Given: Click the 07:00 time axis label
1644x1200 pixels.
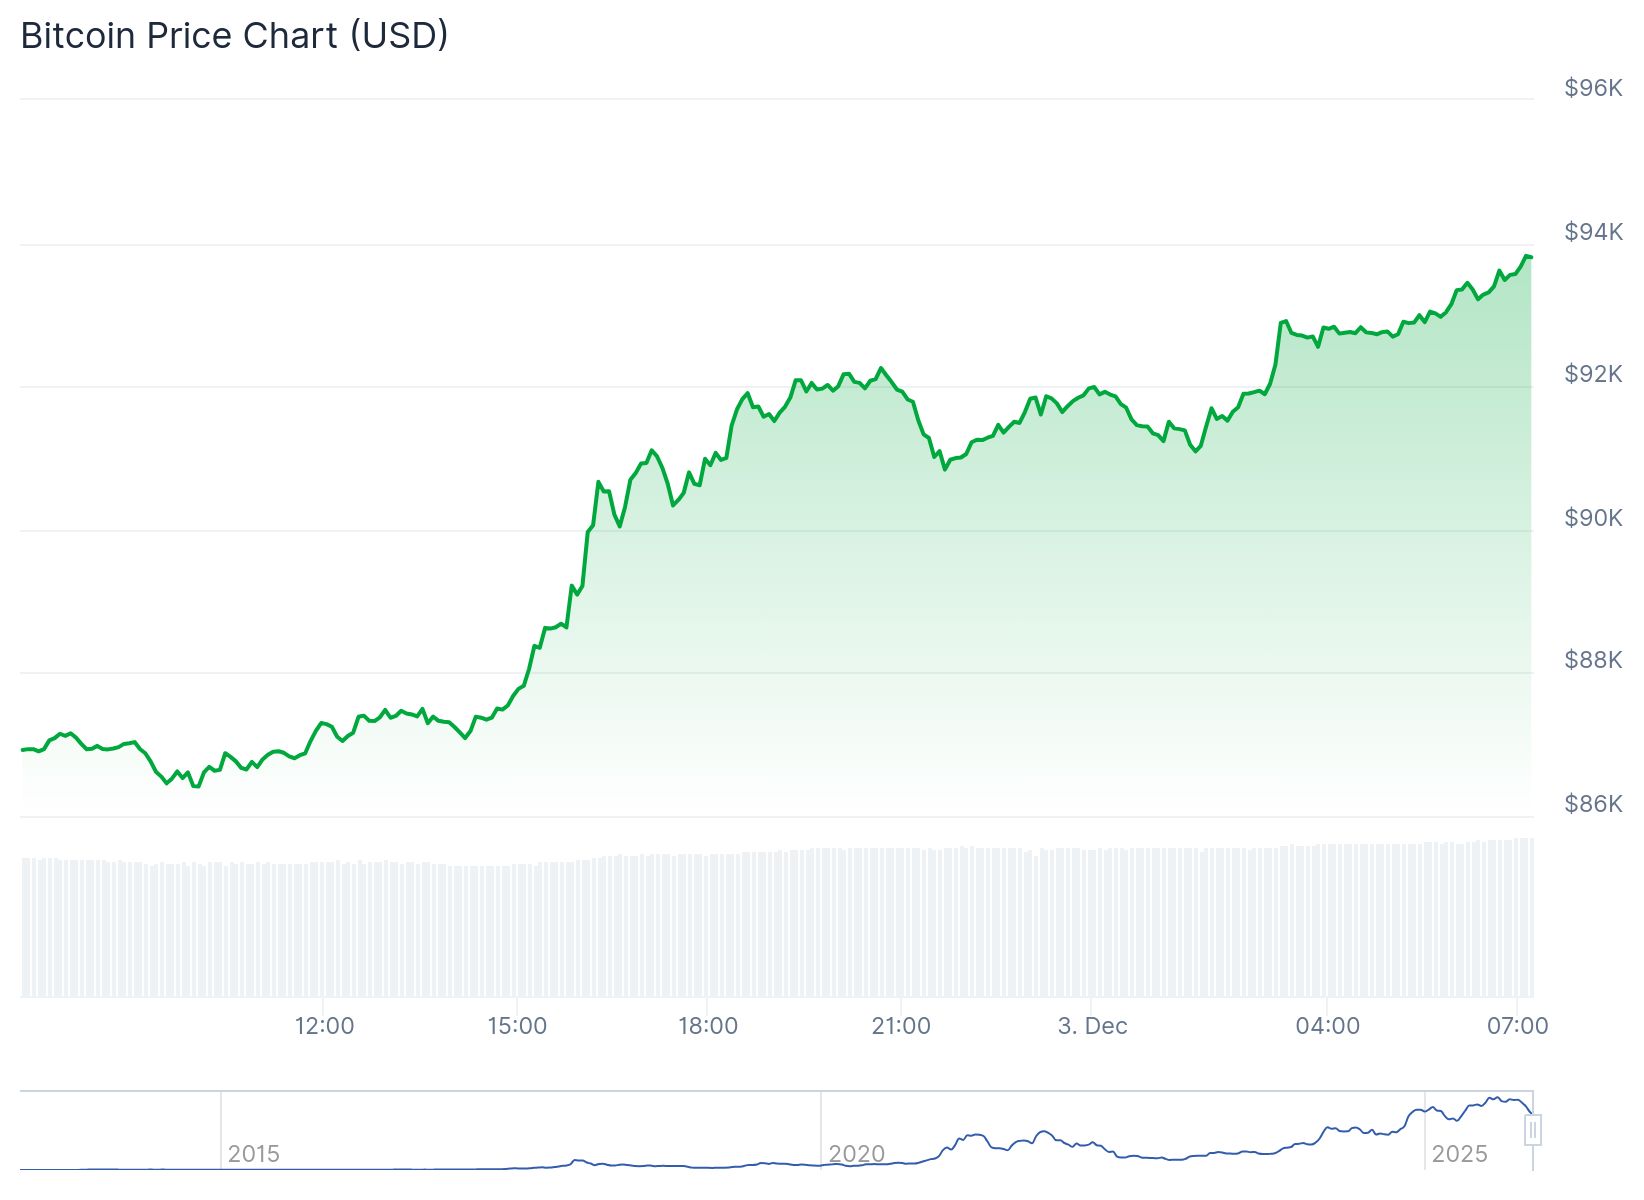Looking at the screenshot, I should 1518,1026.
